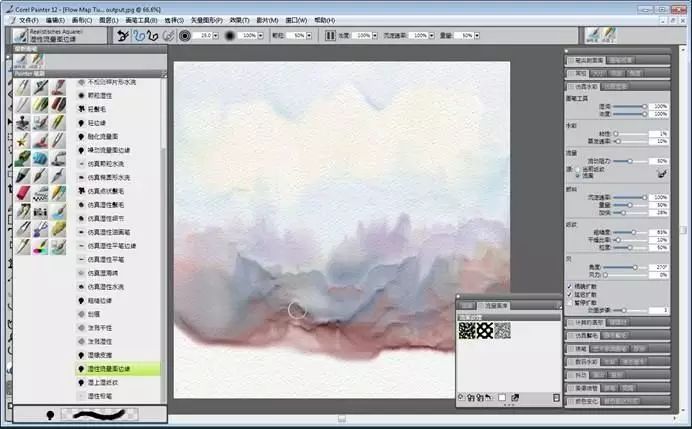
Task: Open the 文件(F) menu
Action: point(28,20)
